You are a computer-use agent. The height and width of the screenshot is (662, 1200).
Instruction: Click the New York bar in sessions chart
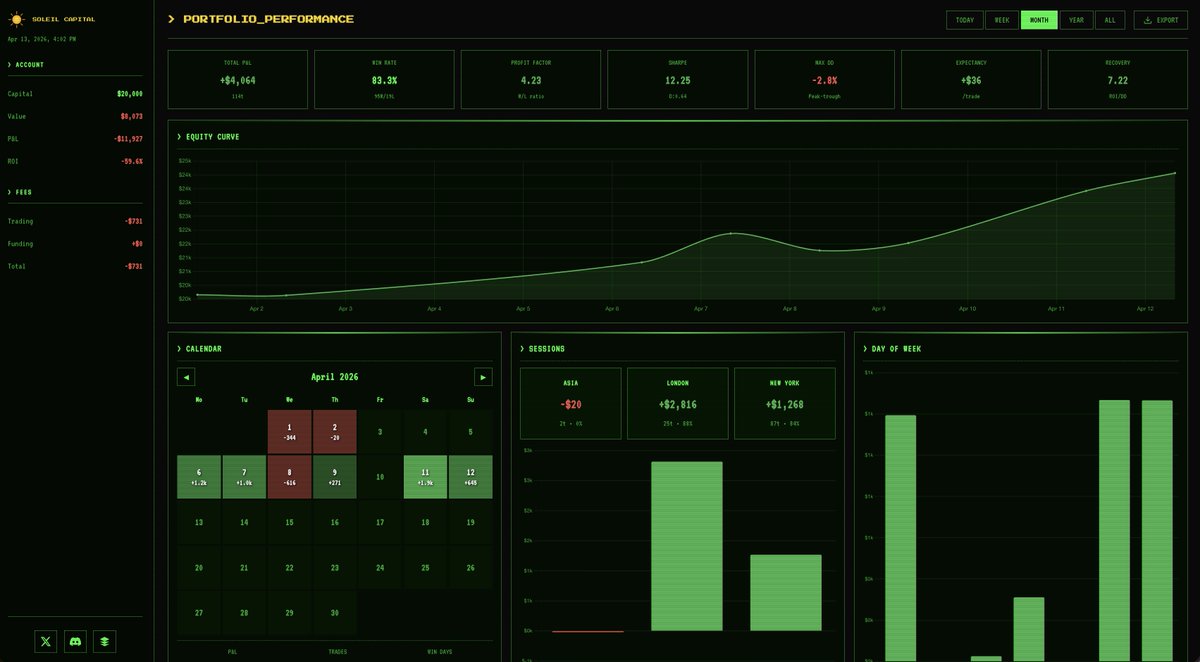point(786,593)
